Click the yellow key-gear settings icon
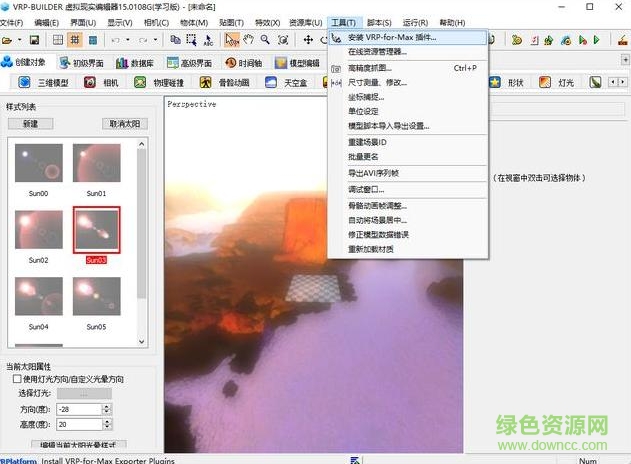 pos(517,40)
